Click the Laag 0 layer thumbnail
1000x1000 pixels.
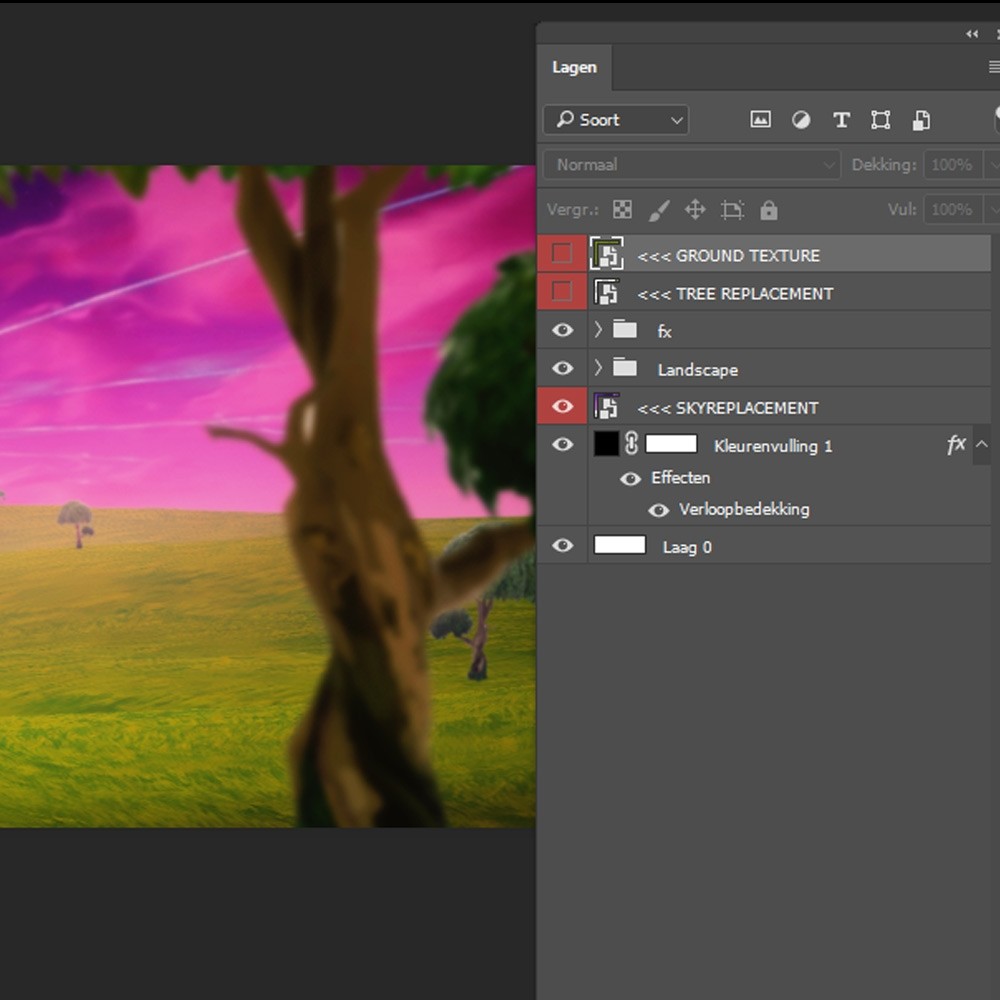(619, 545)
